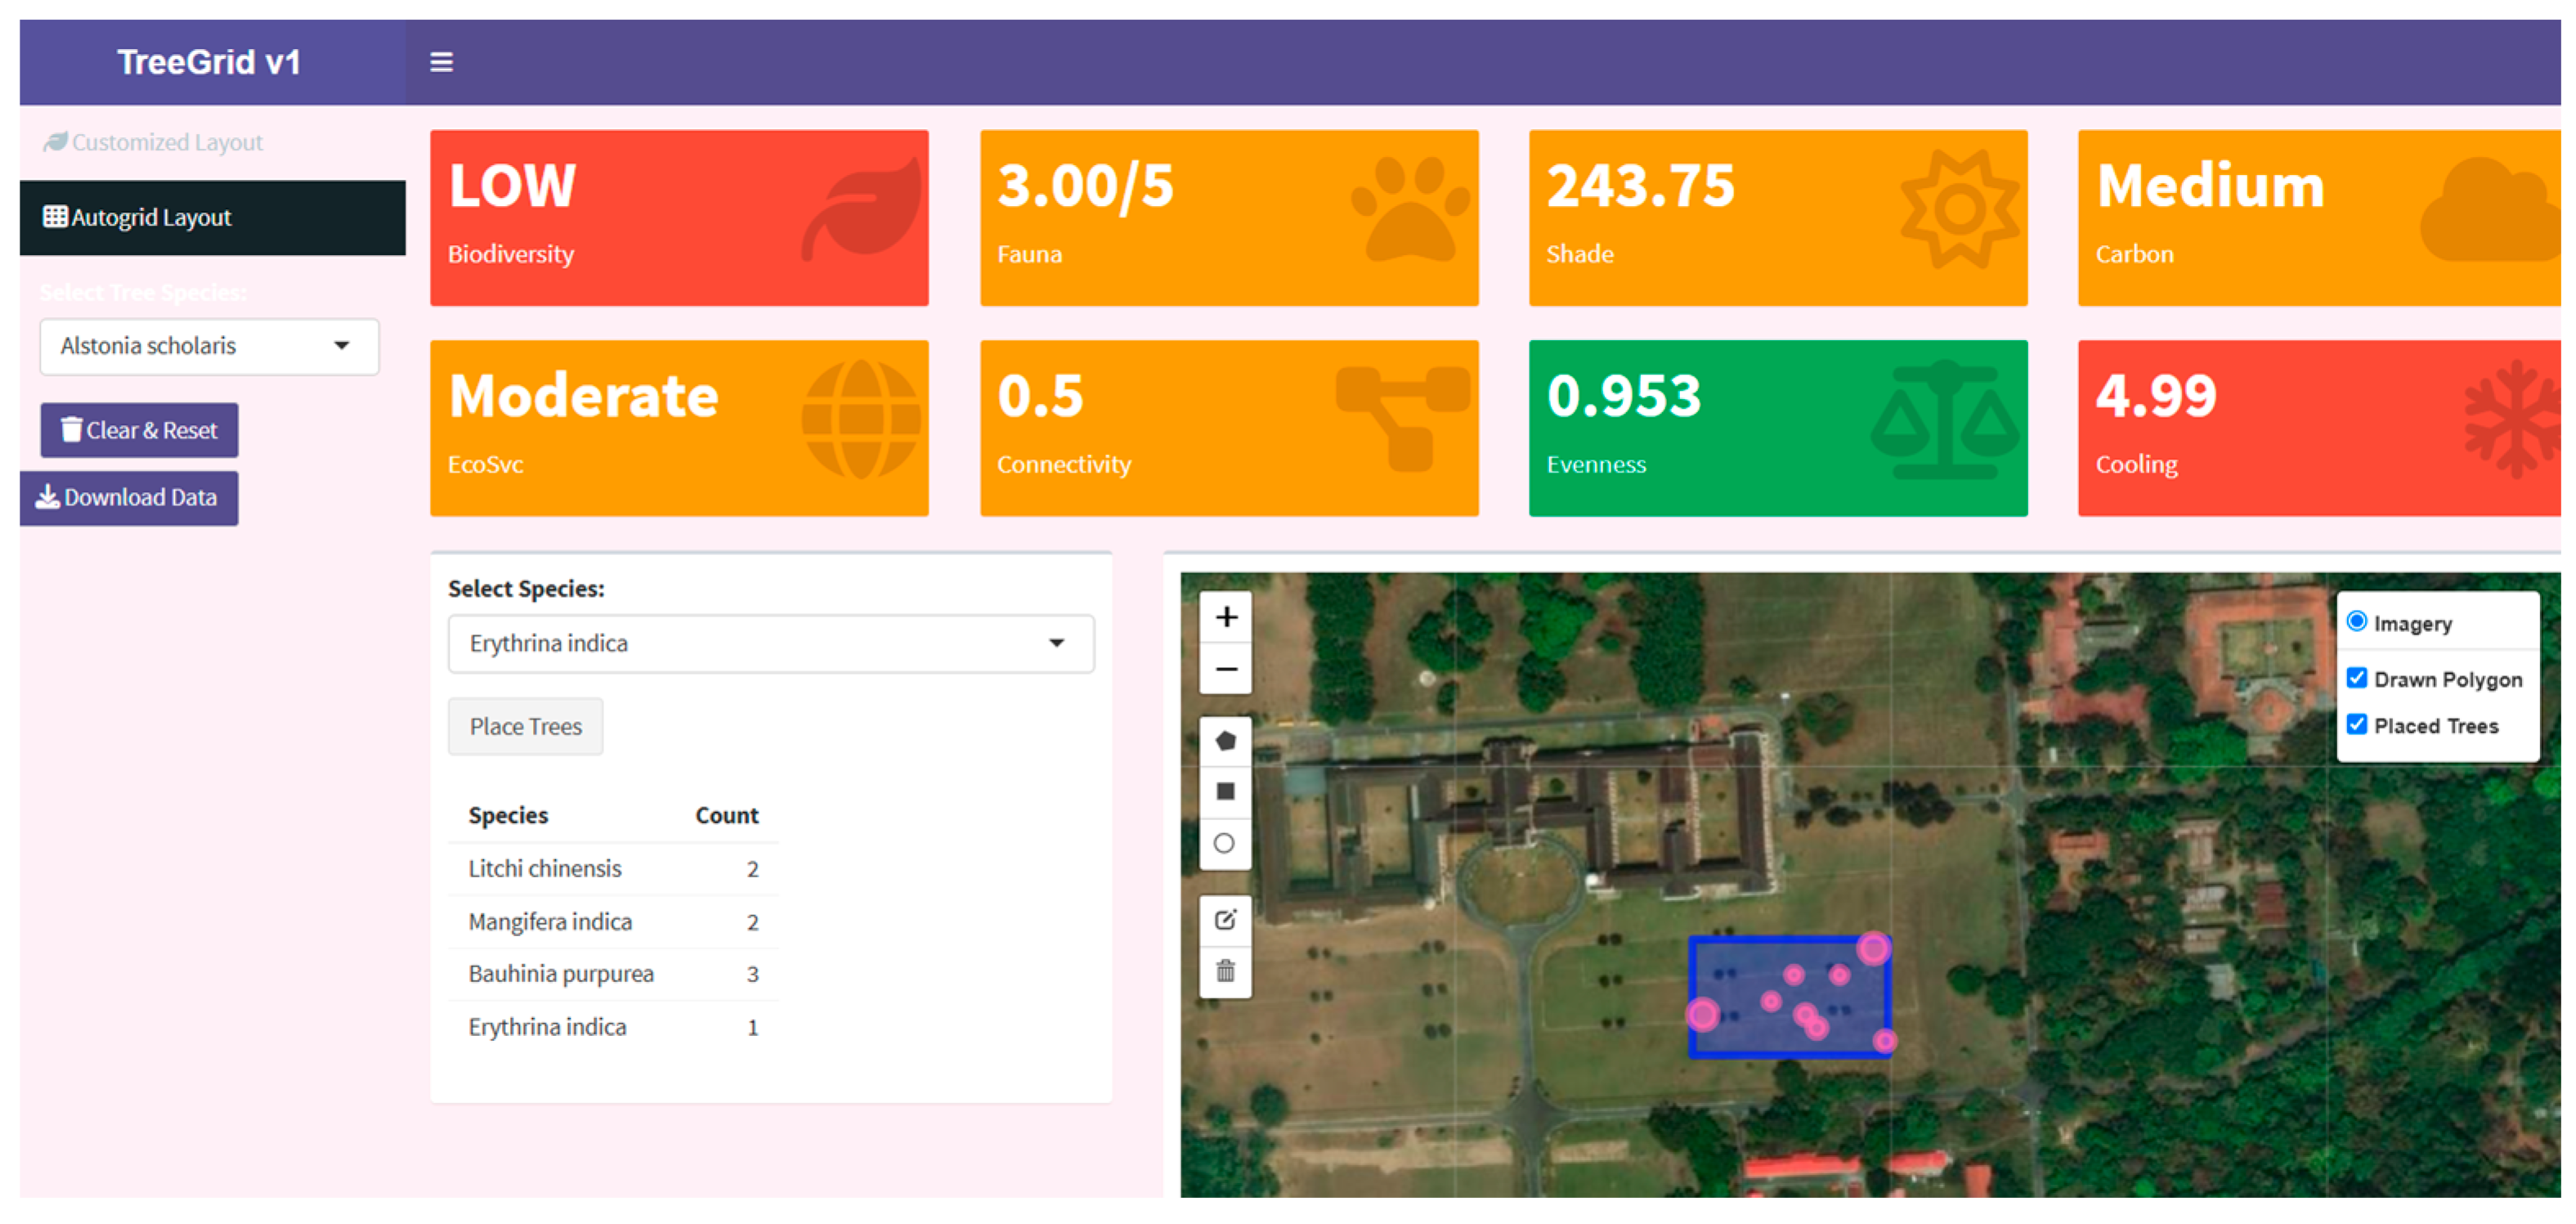Zoom in on the map
The height and width of the screenshot is (1224, 2576).
click(x=1226, y=617)
